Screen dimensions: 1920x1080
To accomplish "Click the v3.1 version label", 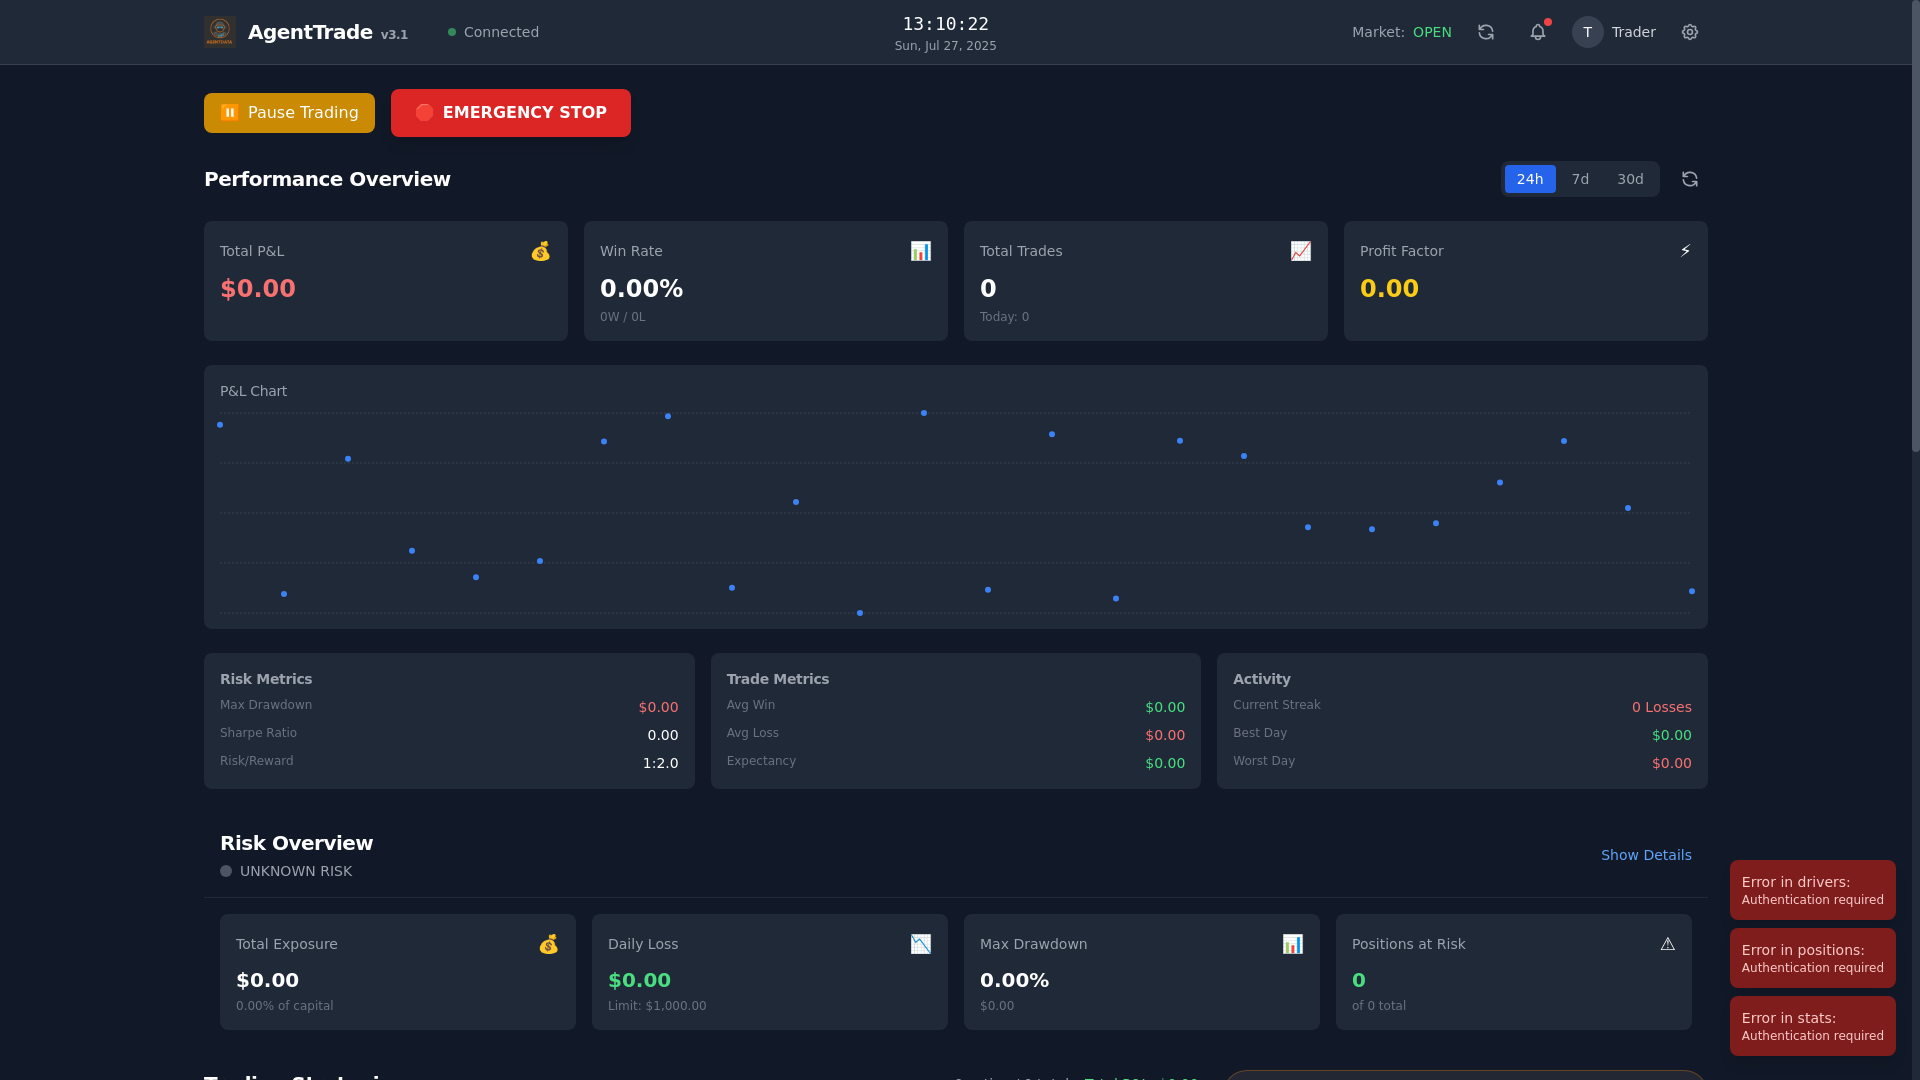I will tap(394, 35).
